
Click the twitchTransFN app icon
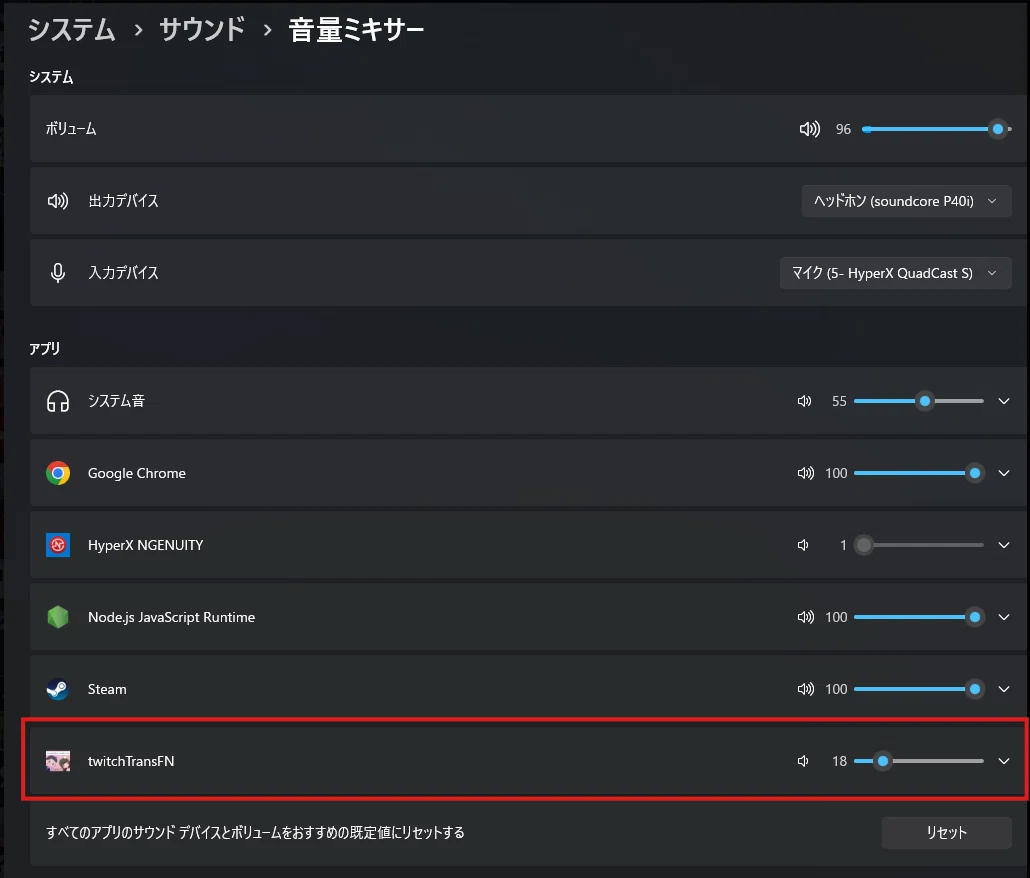tap(58, 761)
